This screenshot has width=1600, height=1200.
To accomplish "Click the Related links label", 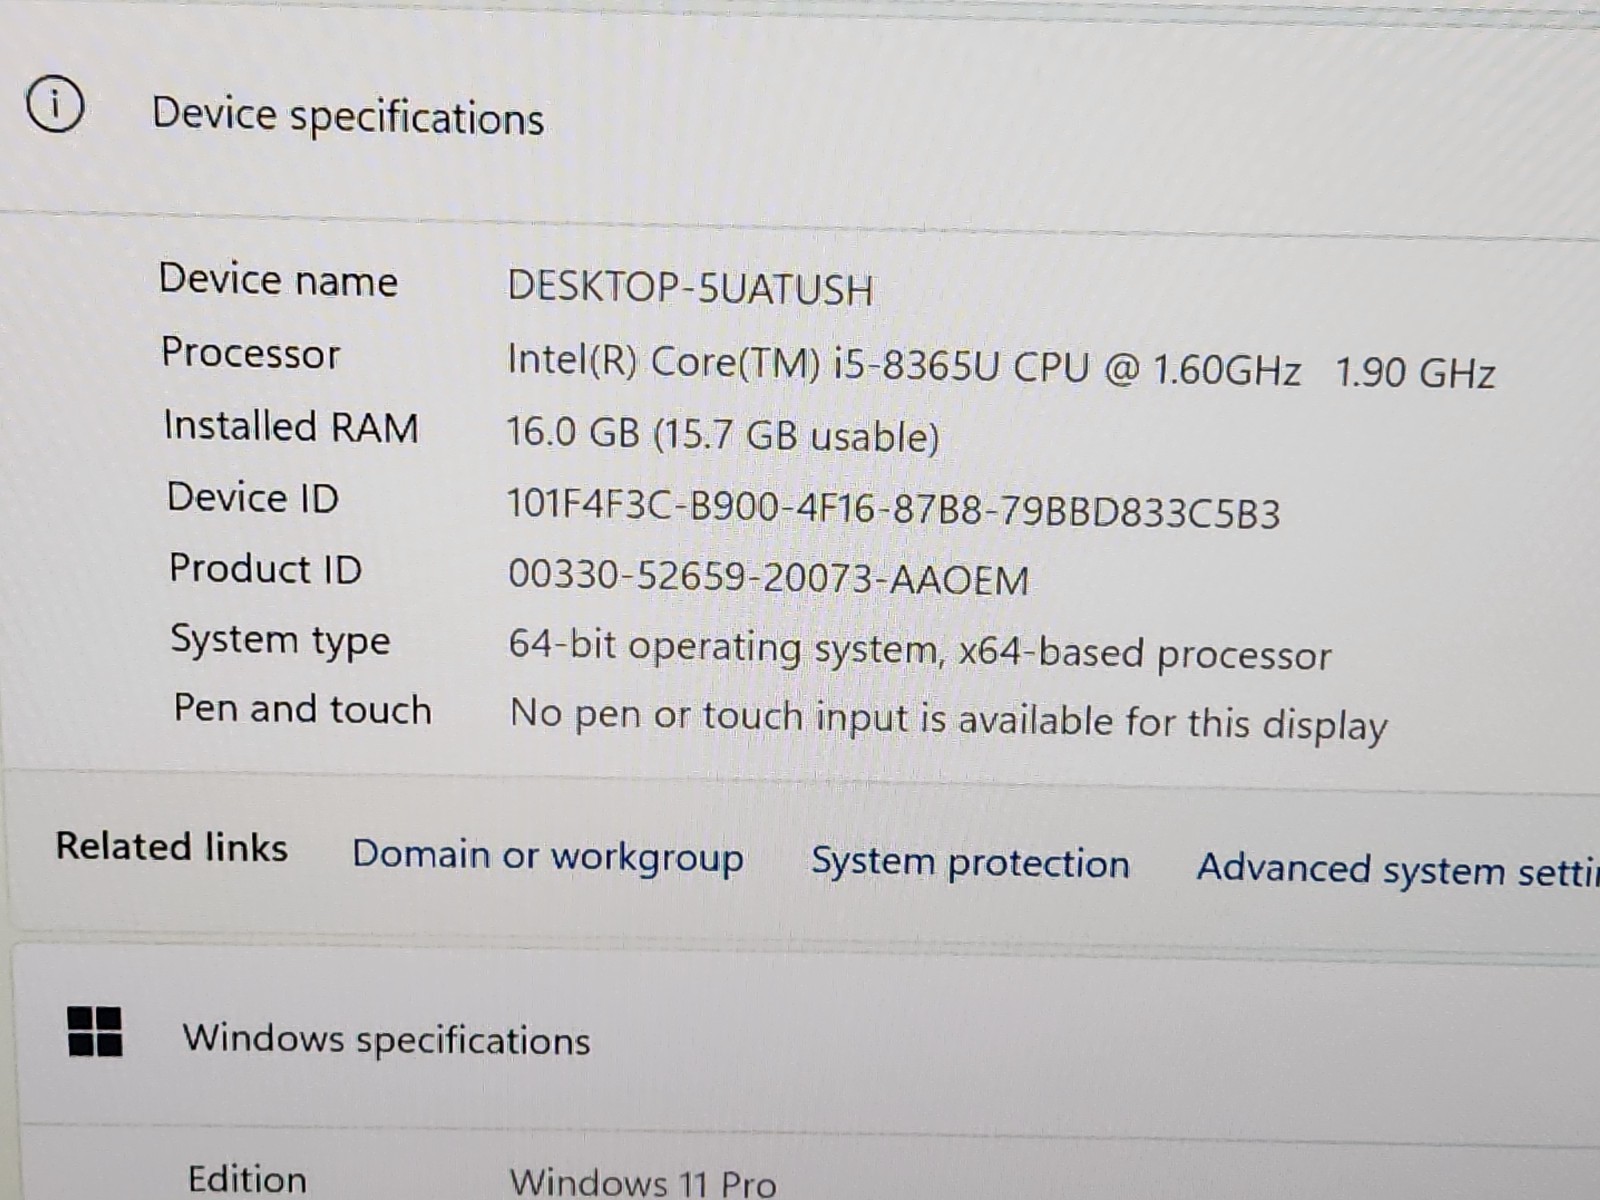I will pos(172,846).
